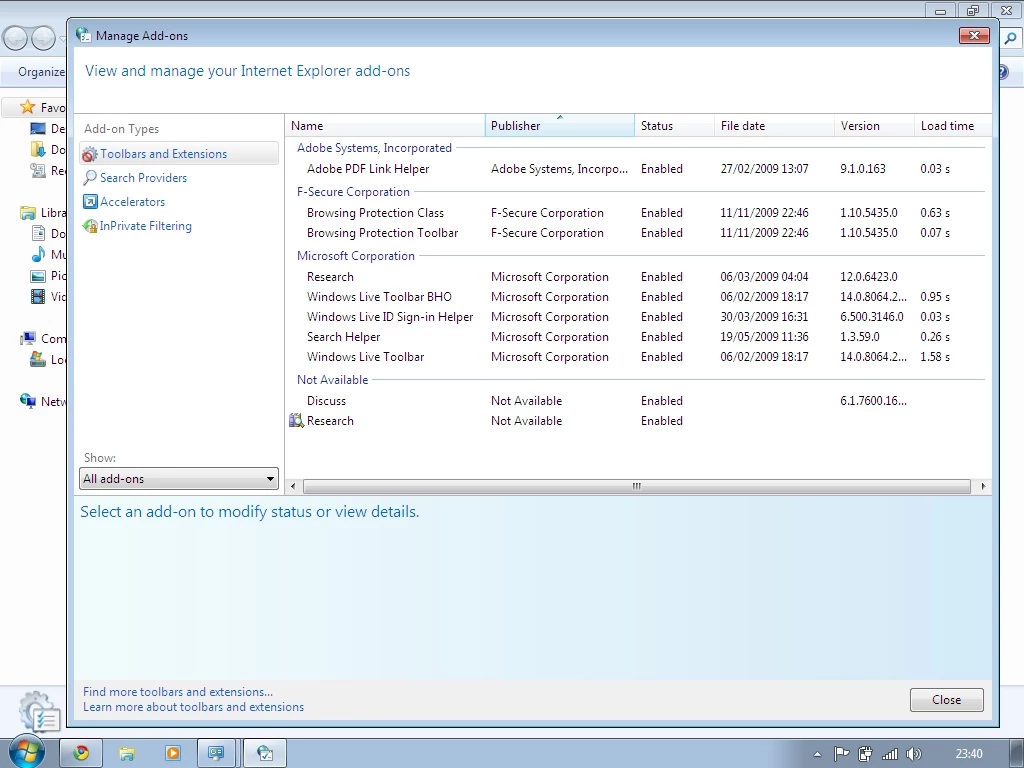Sort the list by the Version column
Viewport: 1024px width, 768px height.
(x=874, y=125)
